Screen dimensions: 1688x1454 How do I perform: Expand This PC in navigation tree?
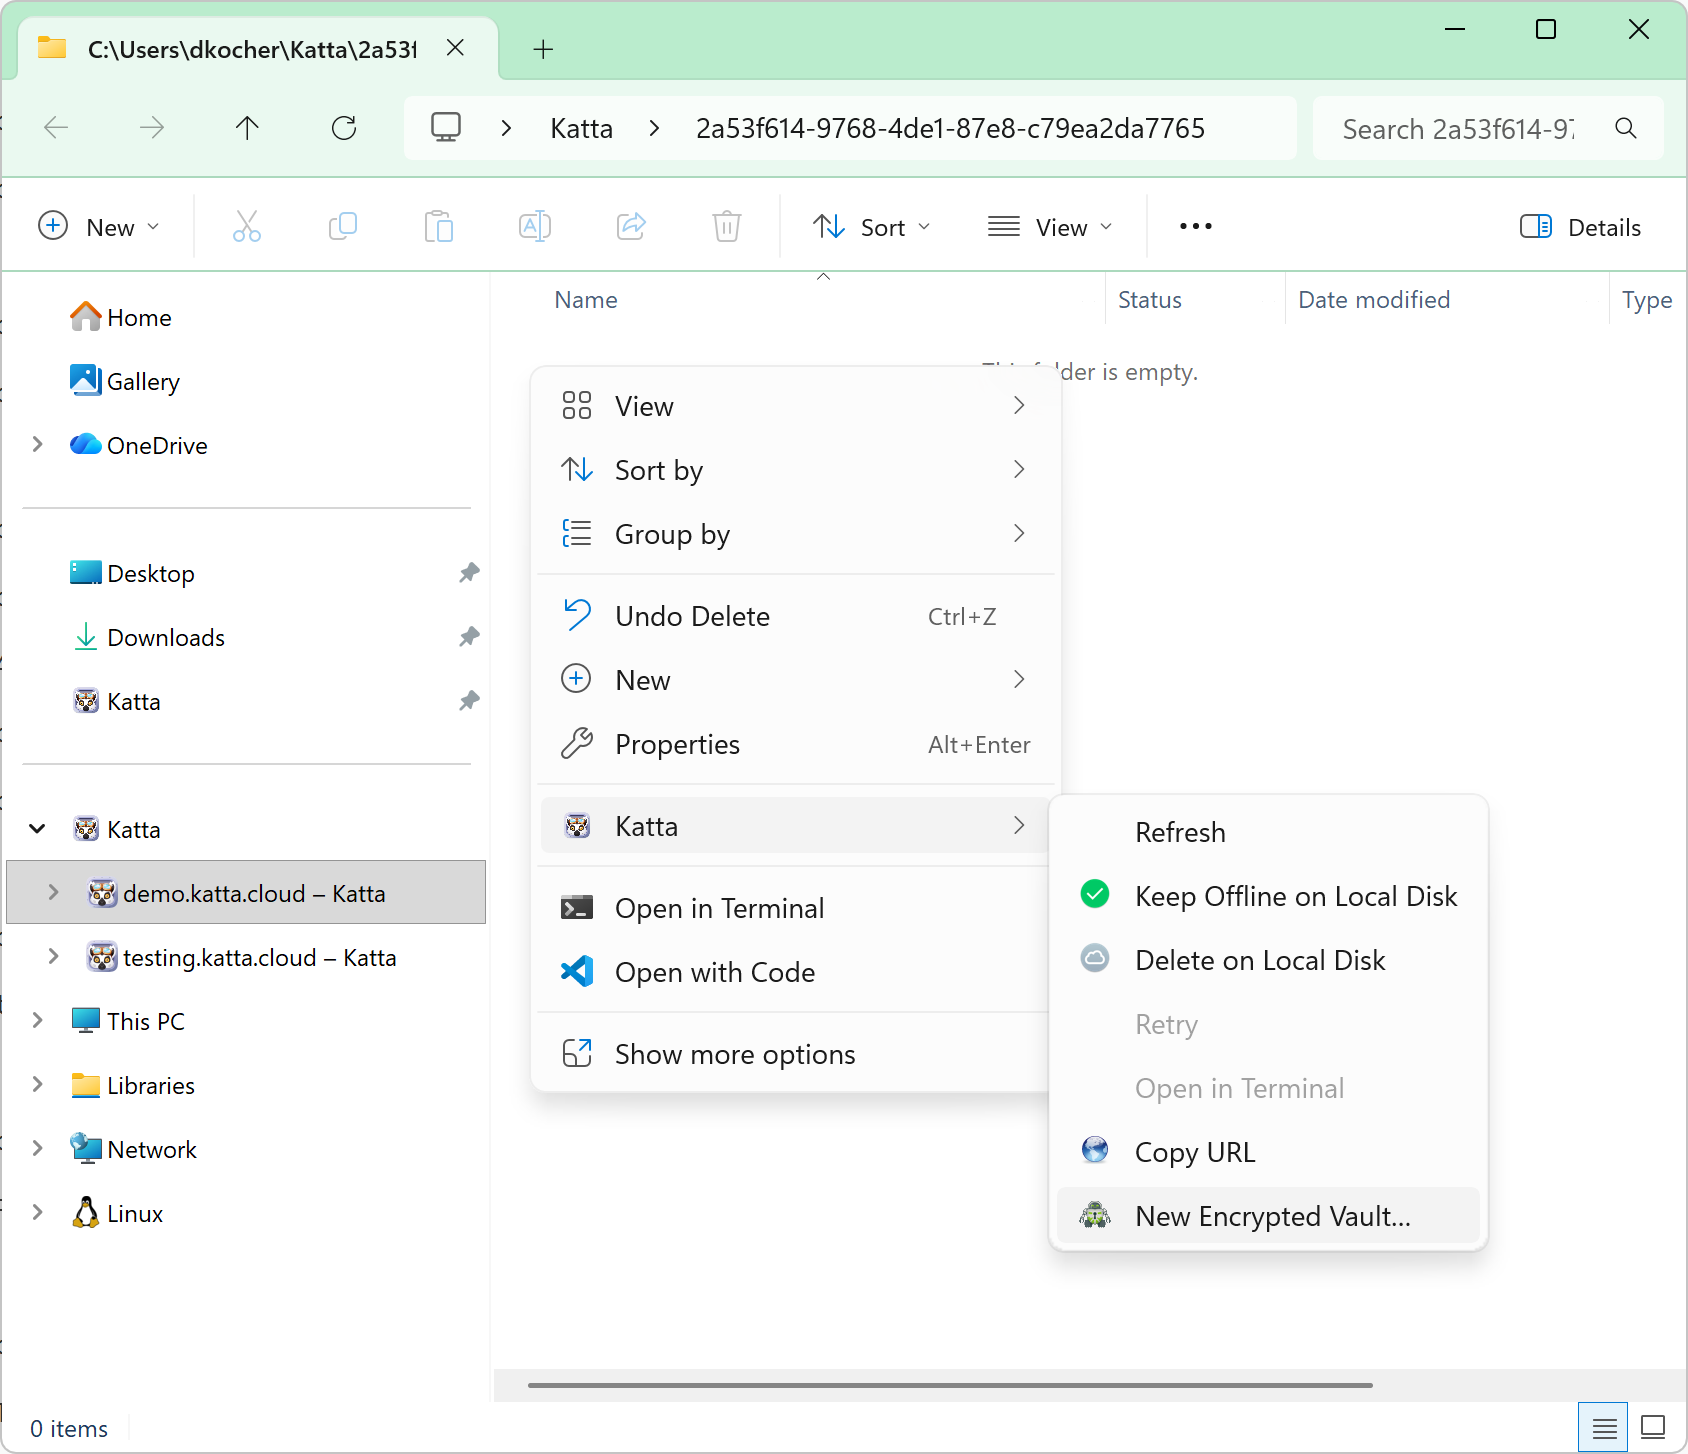click(x=37, y=1021)
